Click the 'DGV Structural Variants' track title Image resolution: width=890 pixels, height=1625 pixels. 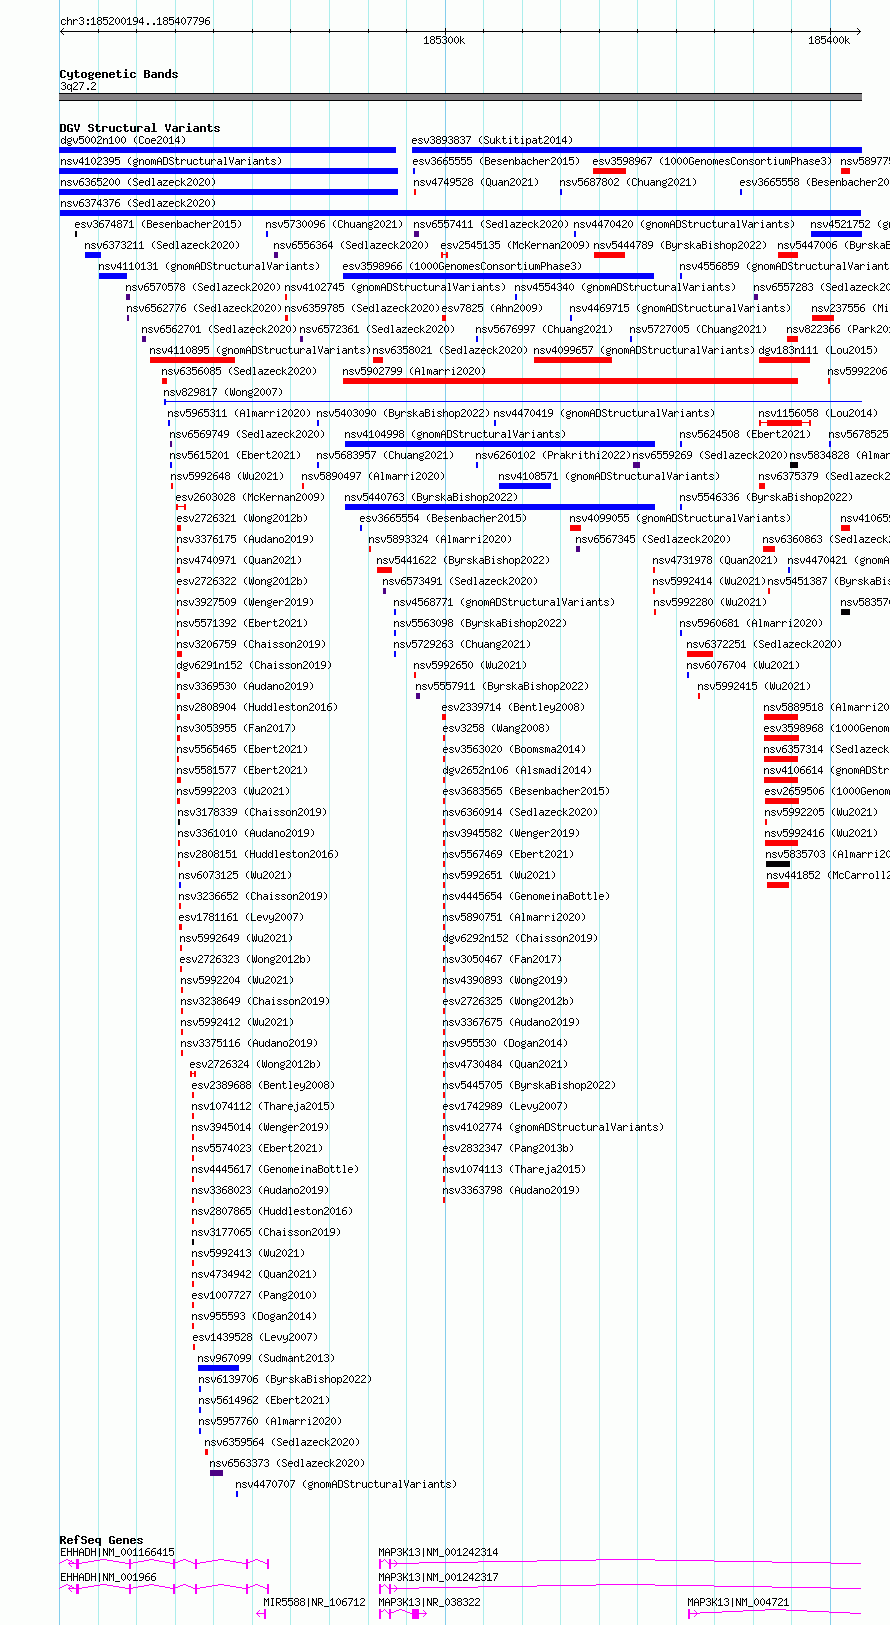coord(140,128)
